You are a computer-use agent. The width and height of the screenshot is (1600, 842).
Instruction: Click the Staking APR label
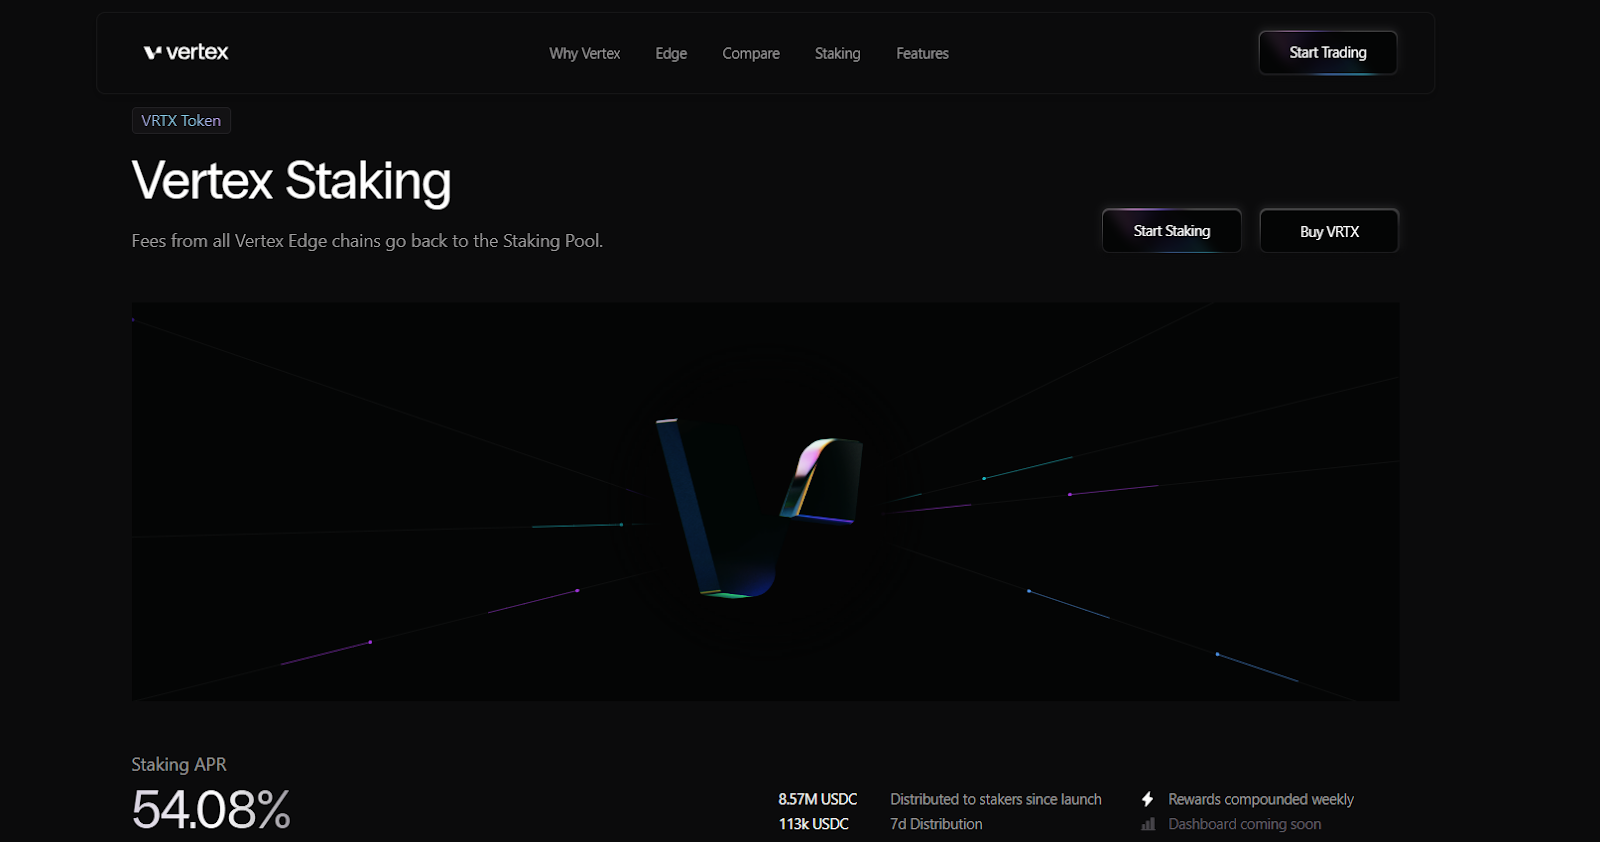pyautogui.click(x=179, y=764)
